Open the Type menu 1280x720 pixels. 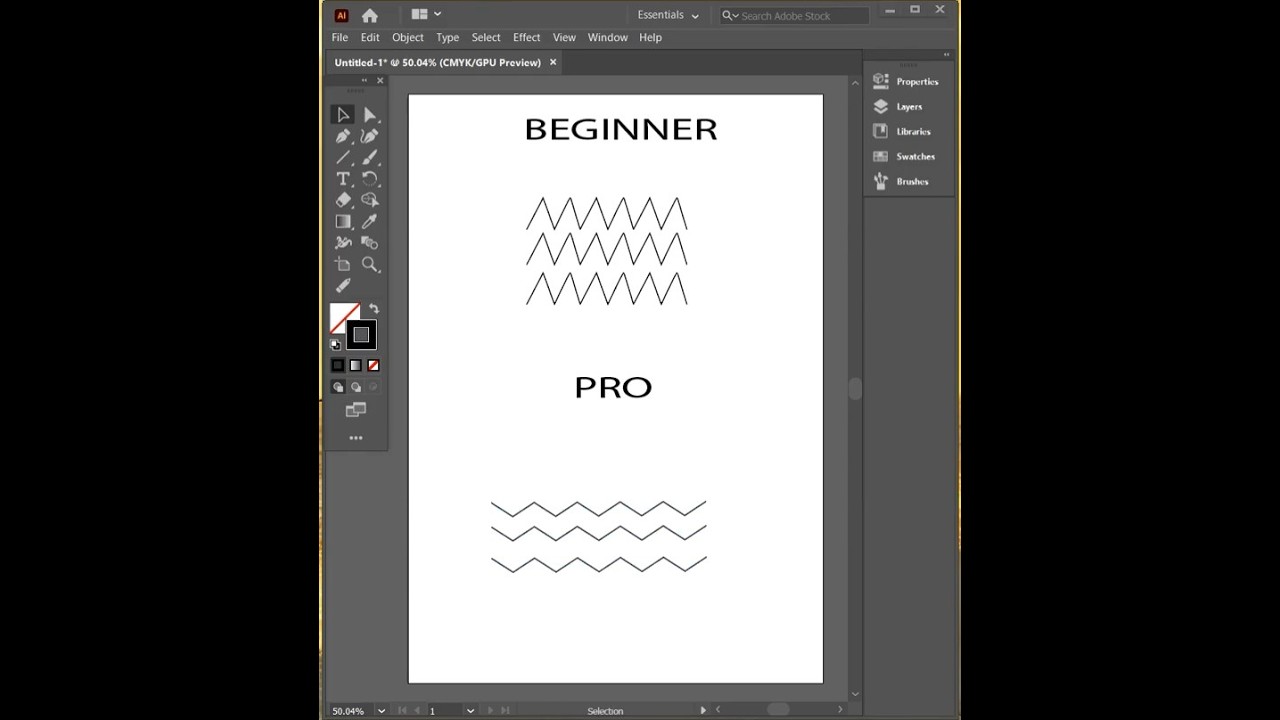[448, 37]
